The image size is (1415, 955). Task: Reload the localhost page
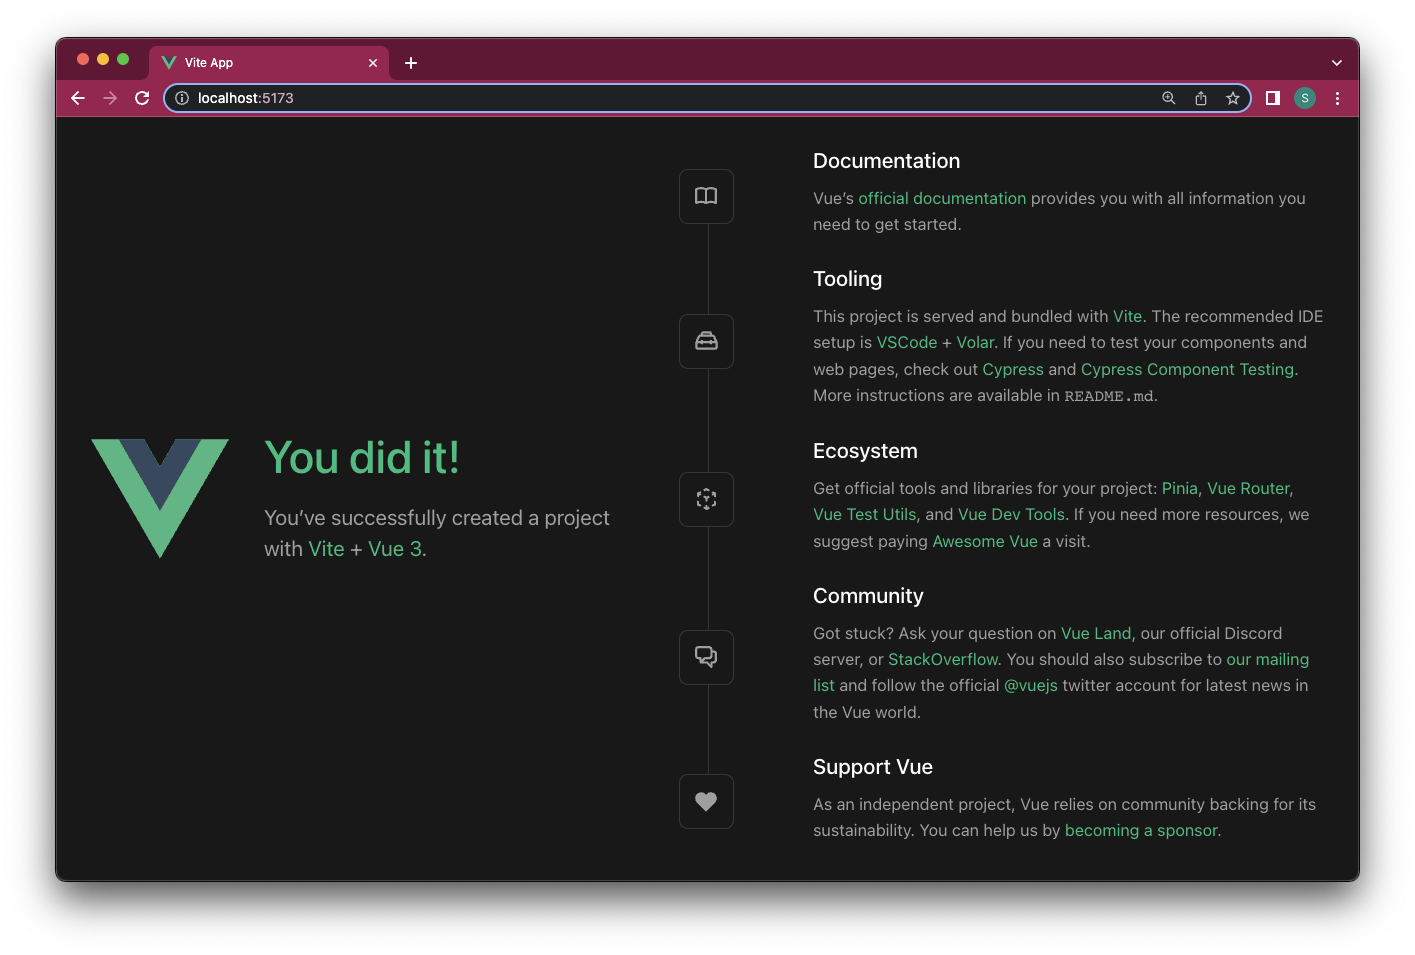[x=141, y=98]
